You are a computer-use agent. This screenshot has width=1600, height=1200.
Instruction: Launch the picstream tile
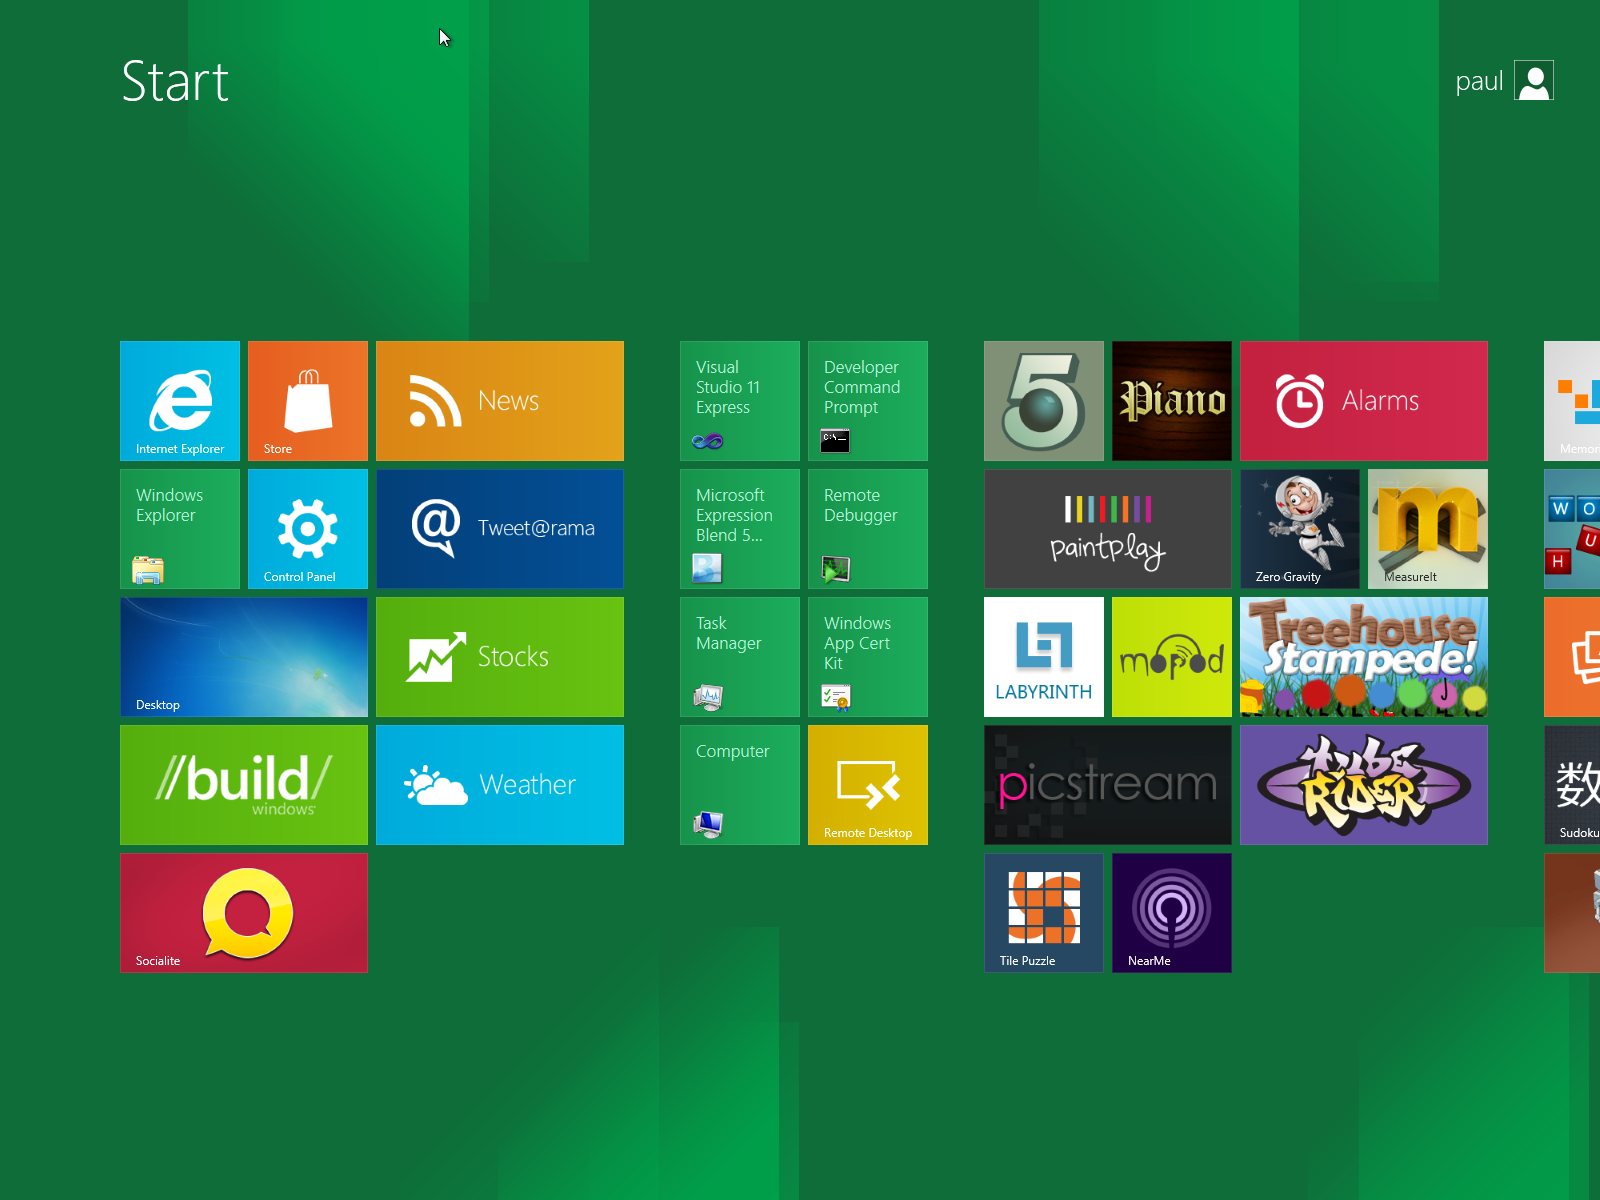(x=1108, y=785)
